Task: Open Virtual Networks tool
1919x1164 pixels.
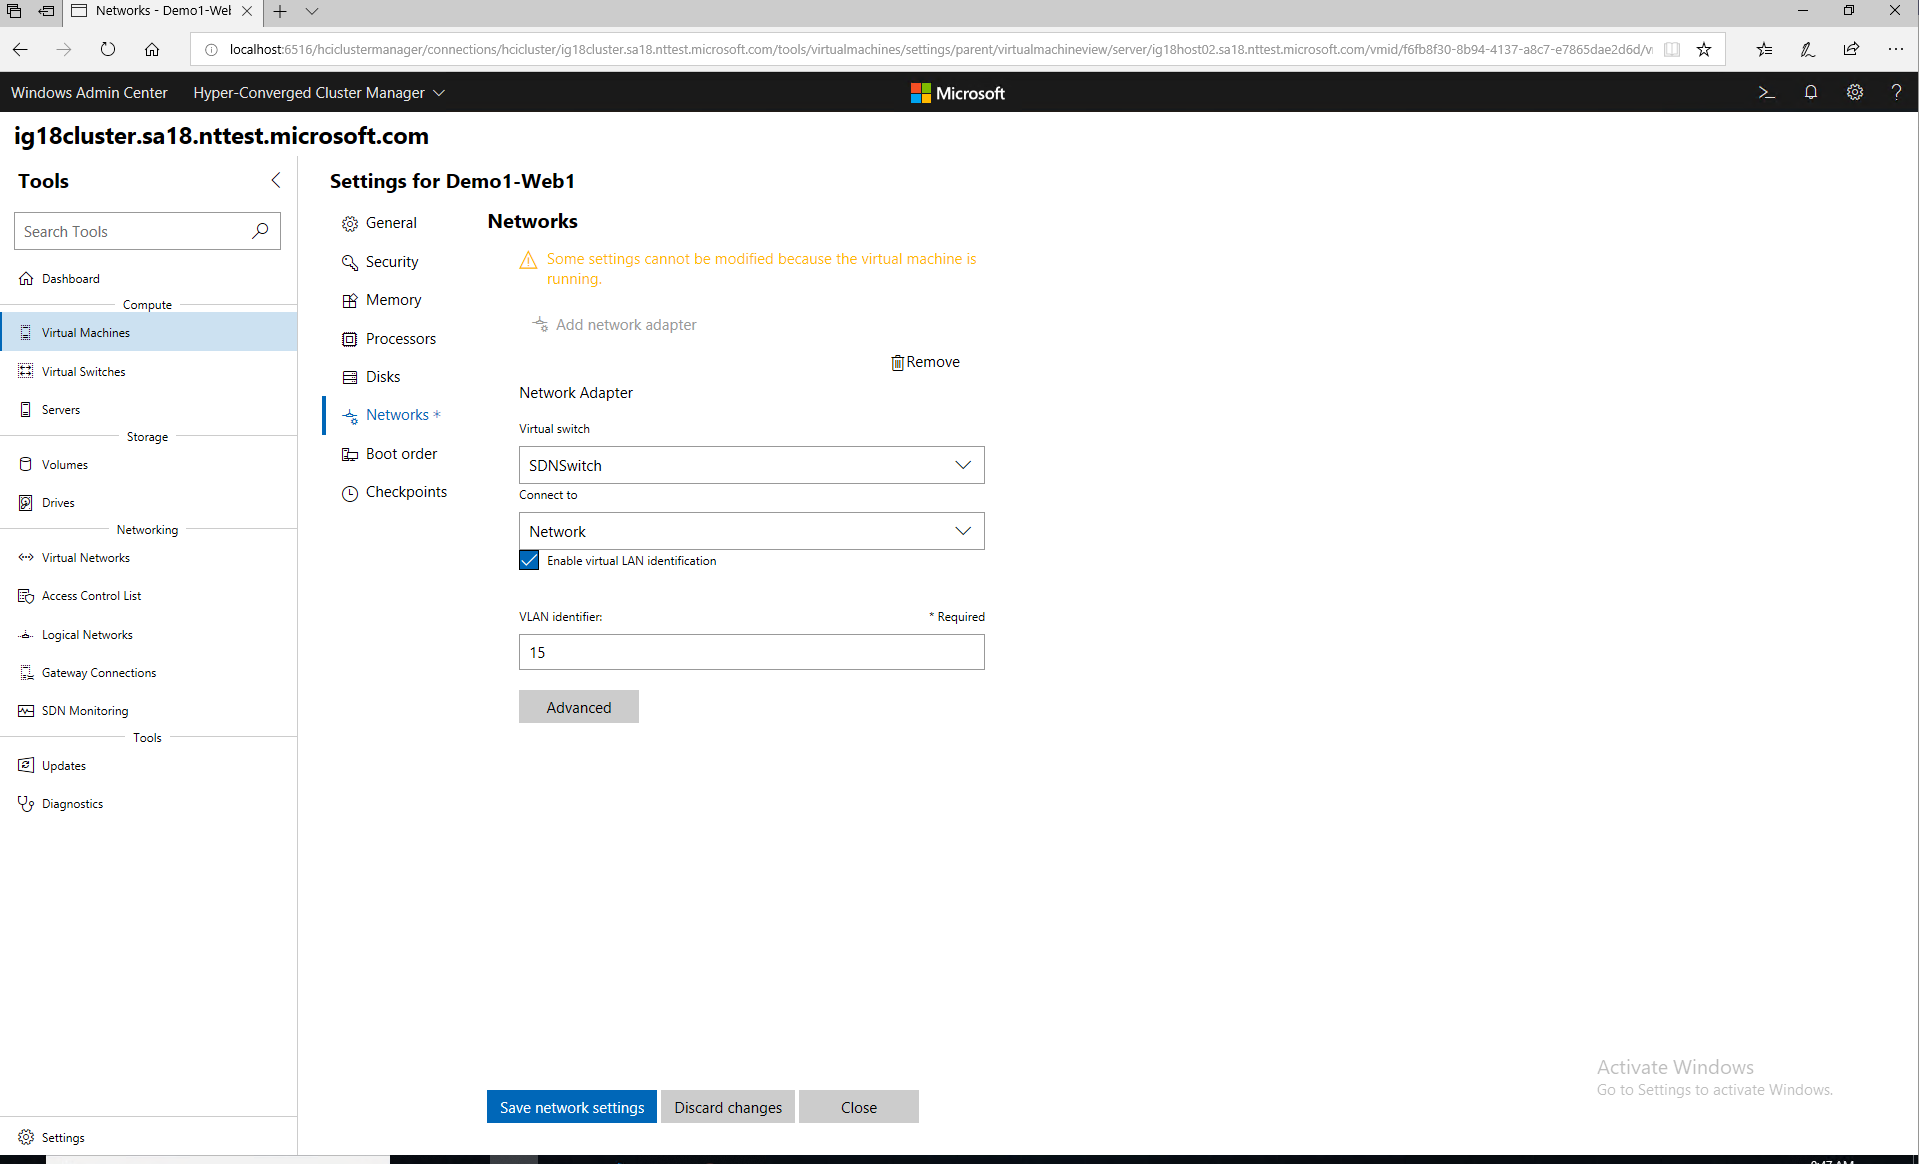Action: 148,558
